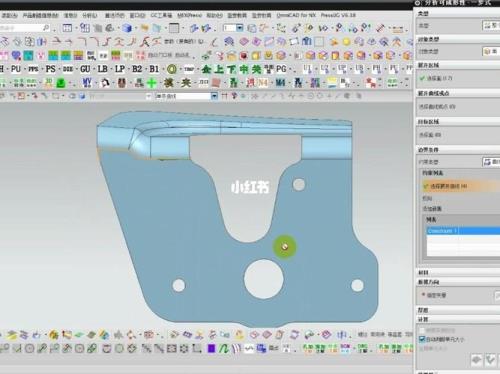This screenshot has width=500, height=374.
Task: Click the search field in the top toolbar
Action: 25,28
